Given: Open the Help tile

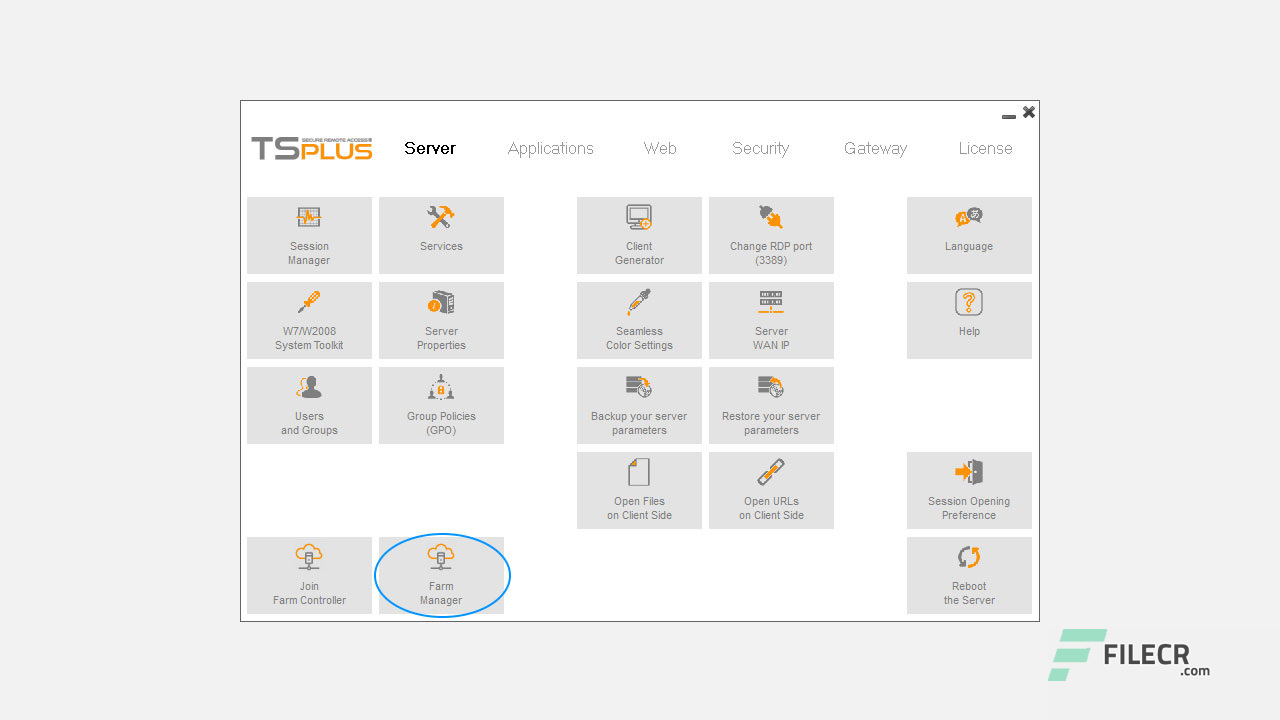Looking at the screenshot, I should click(x=969, y=320).
